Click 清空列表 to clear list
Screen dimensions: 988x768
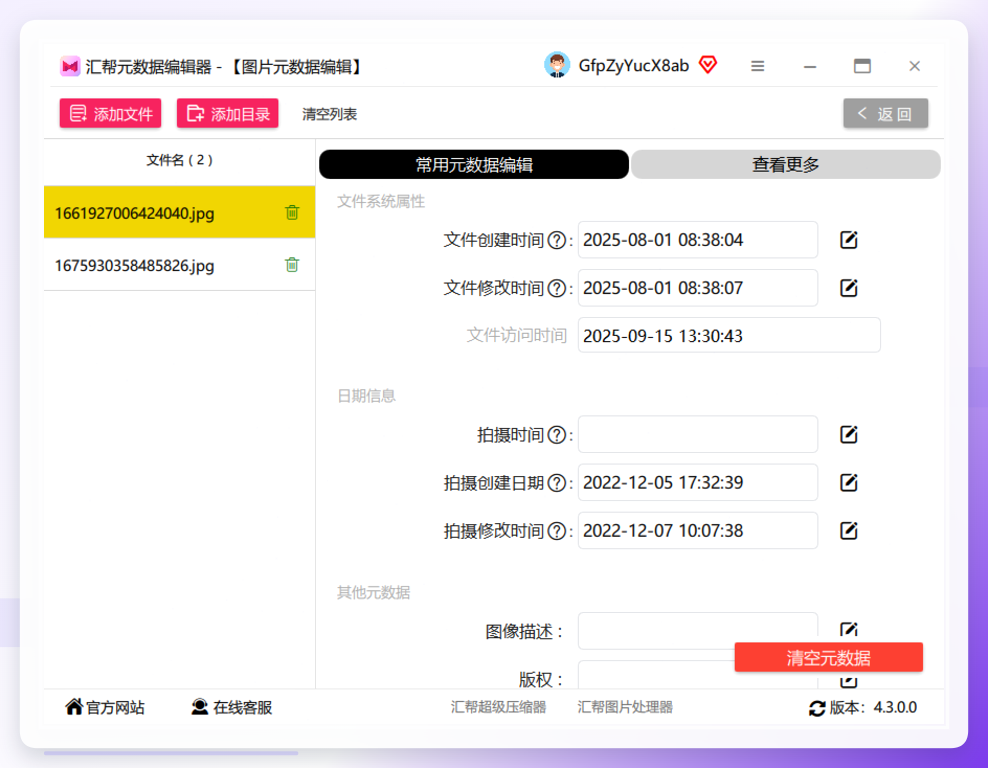[330, 114]
